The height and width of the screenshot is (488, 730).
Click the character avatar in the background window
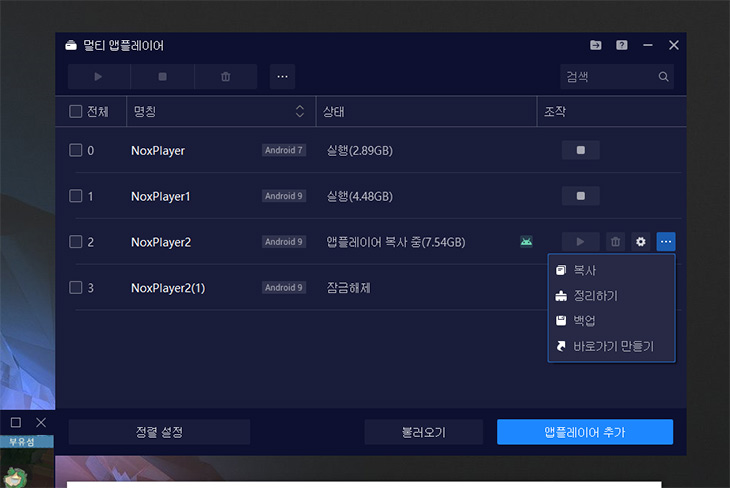[x=15, y=477]
